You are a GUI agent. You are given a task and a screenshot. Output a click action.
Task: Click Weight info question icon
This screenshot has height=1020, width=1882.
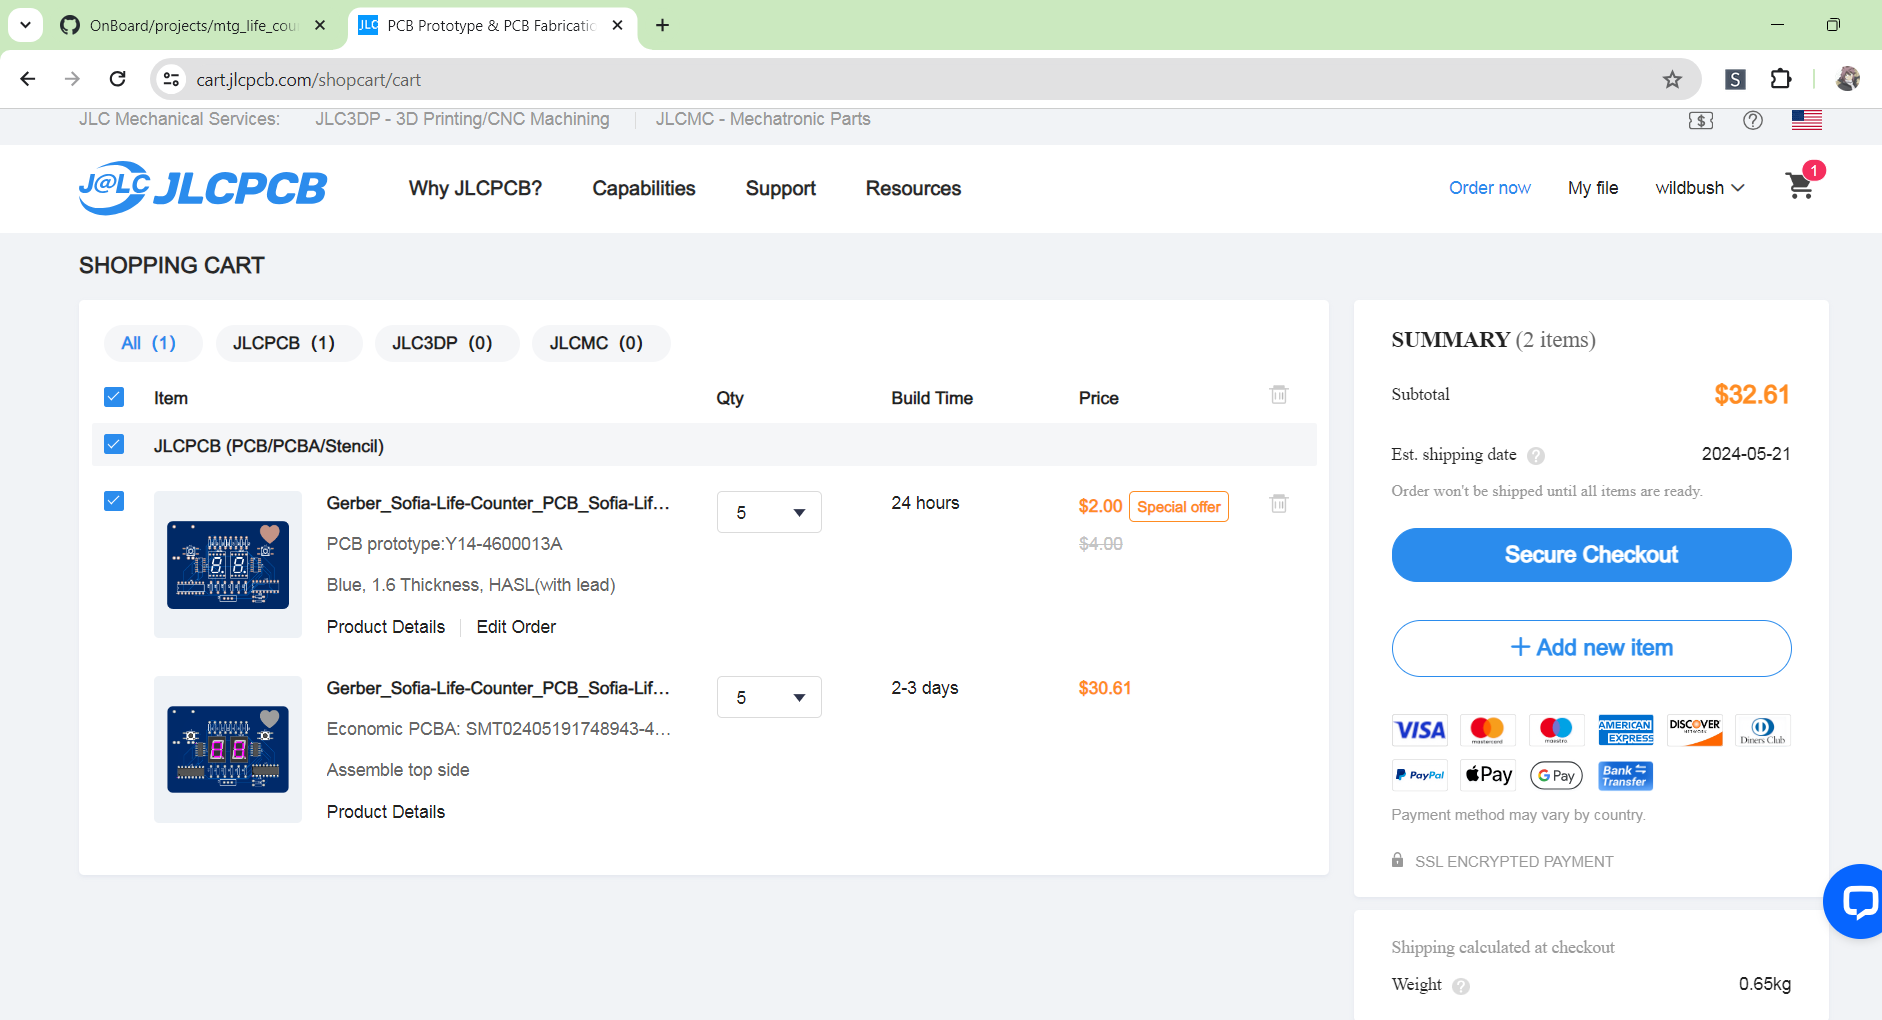click(x=1461, y=986)
